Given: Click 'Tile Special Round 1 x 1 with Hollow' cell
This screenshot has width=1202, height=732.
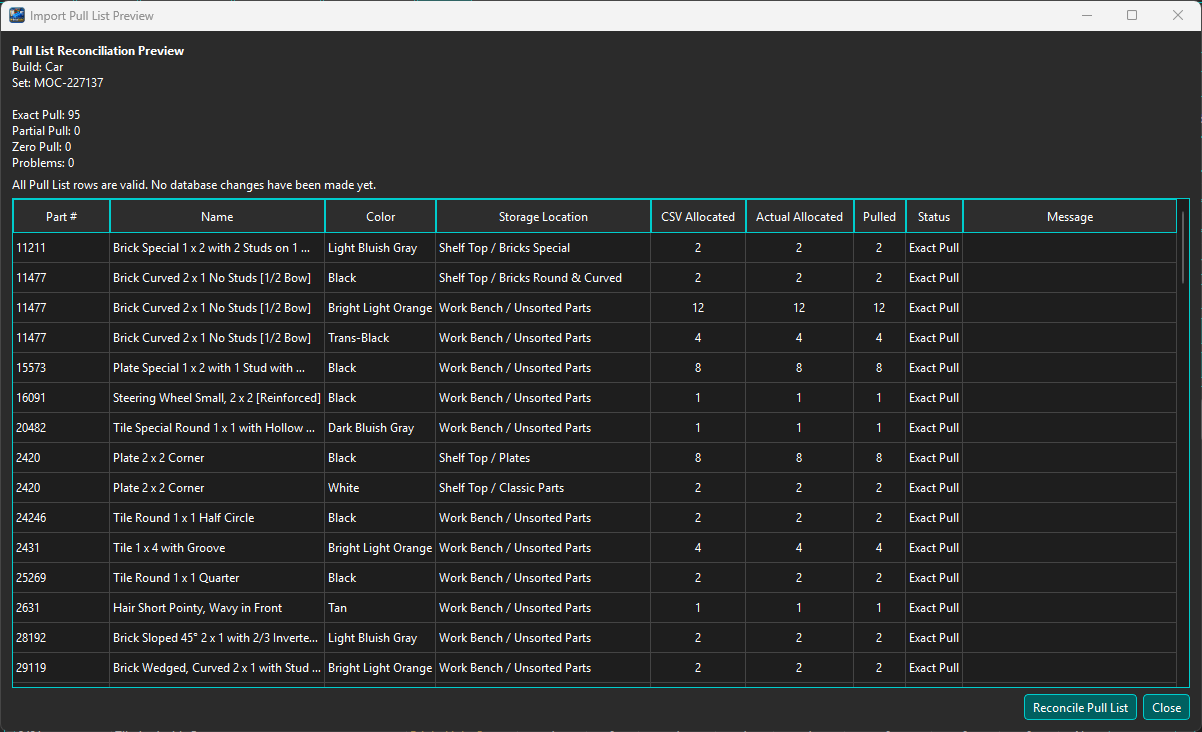Looking at the screenshot, I should (x=217, y=428).
